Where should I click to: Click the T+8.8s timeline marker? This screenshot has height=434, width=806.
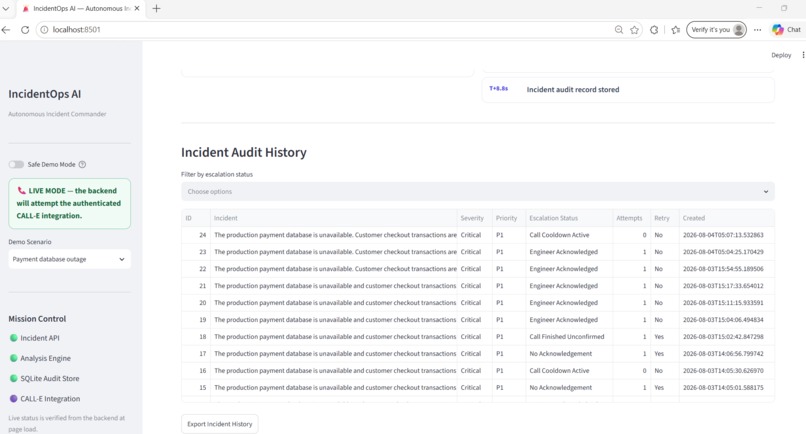498,88
